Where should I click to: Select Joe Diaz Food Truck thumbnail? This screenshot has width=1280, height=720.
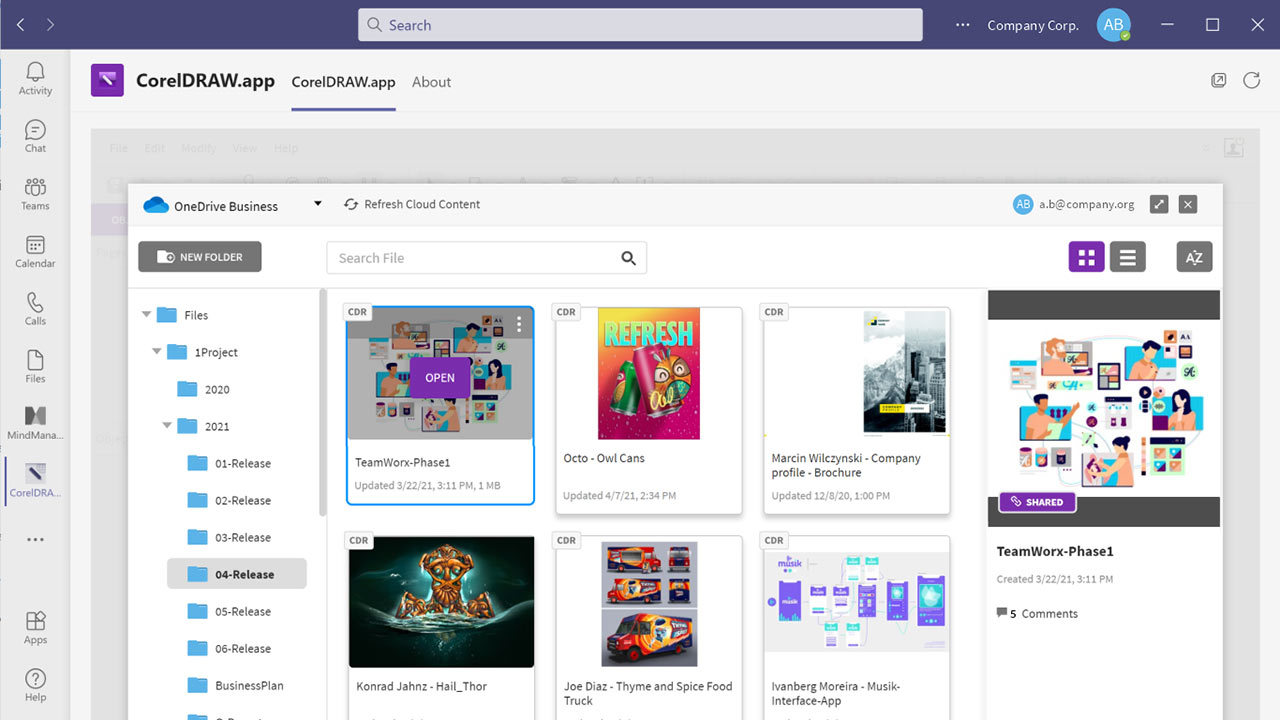pyautogui.click(x=649, y=602)
